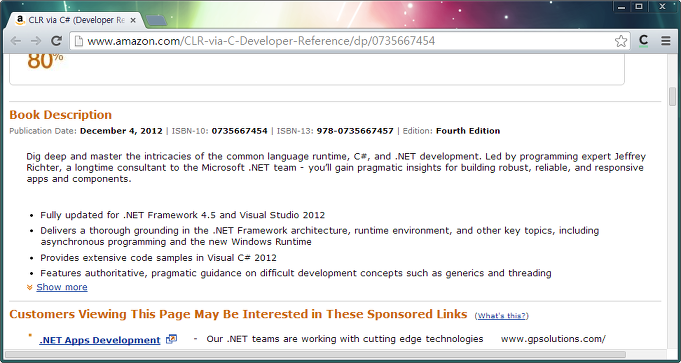This screenshot has width=681, height=363.
Task: Go back with the browser back arrow
Action: (16, 41)
